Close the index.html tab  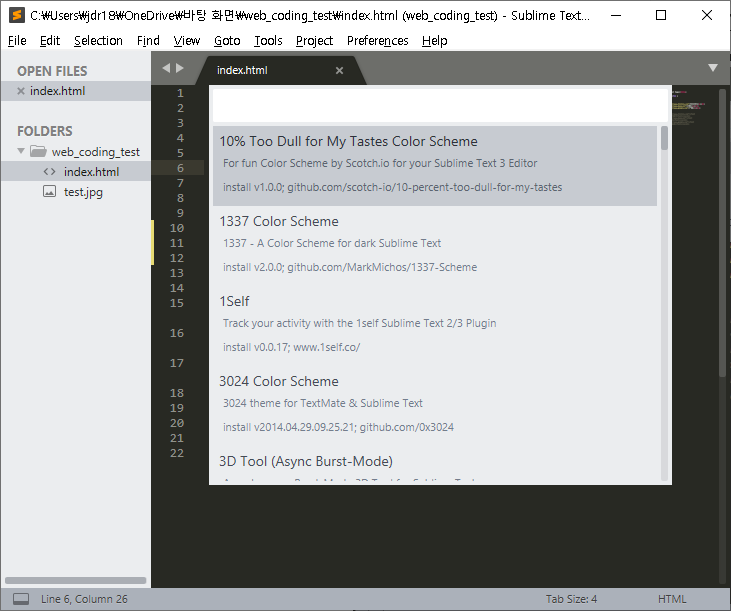click(x=339, y=70)
